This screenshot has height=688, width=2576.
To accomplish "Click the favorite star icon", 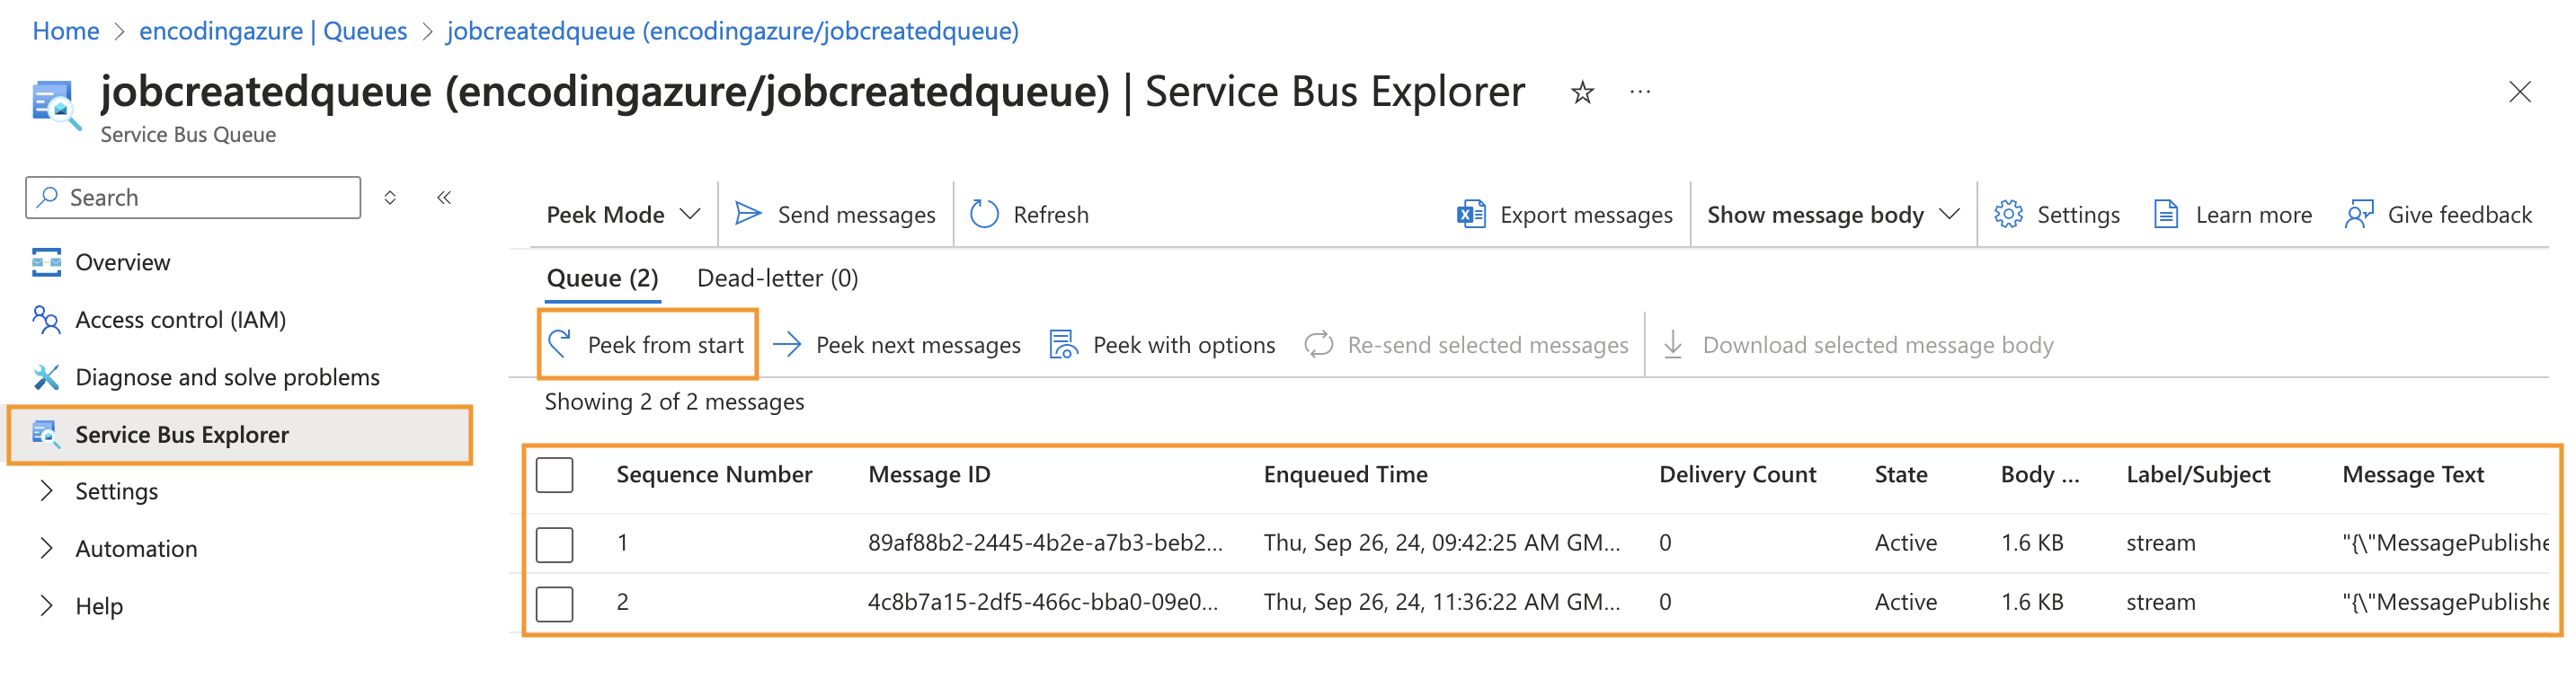I will click(1581, 93).
